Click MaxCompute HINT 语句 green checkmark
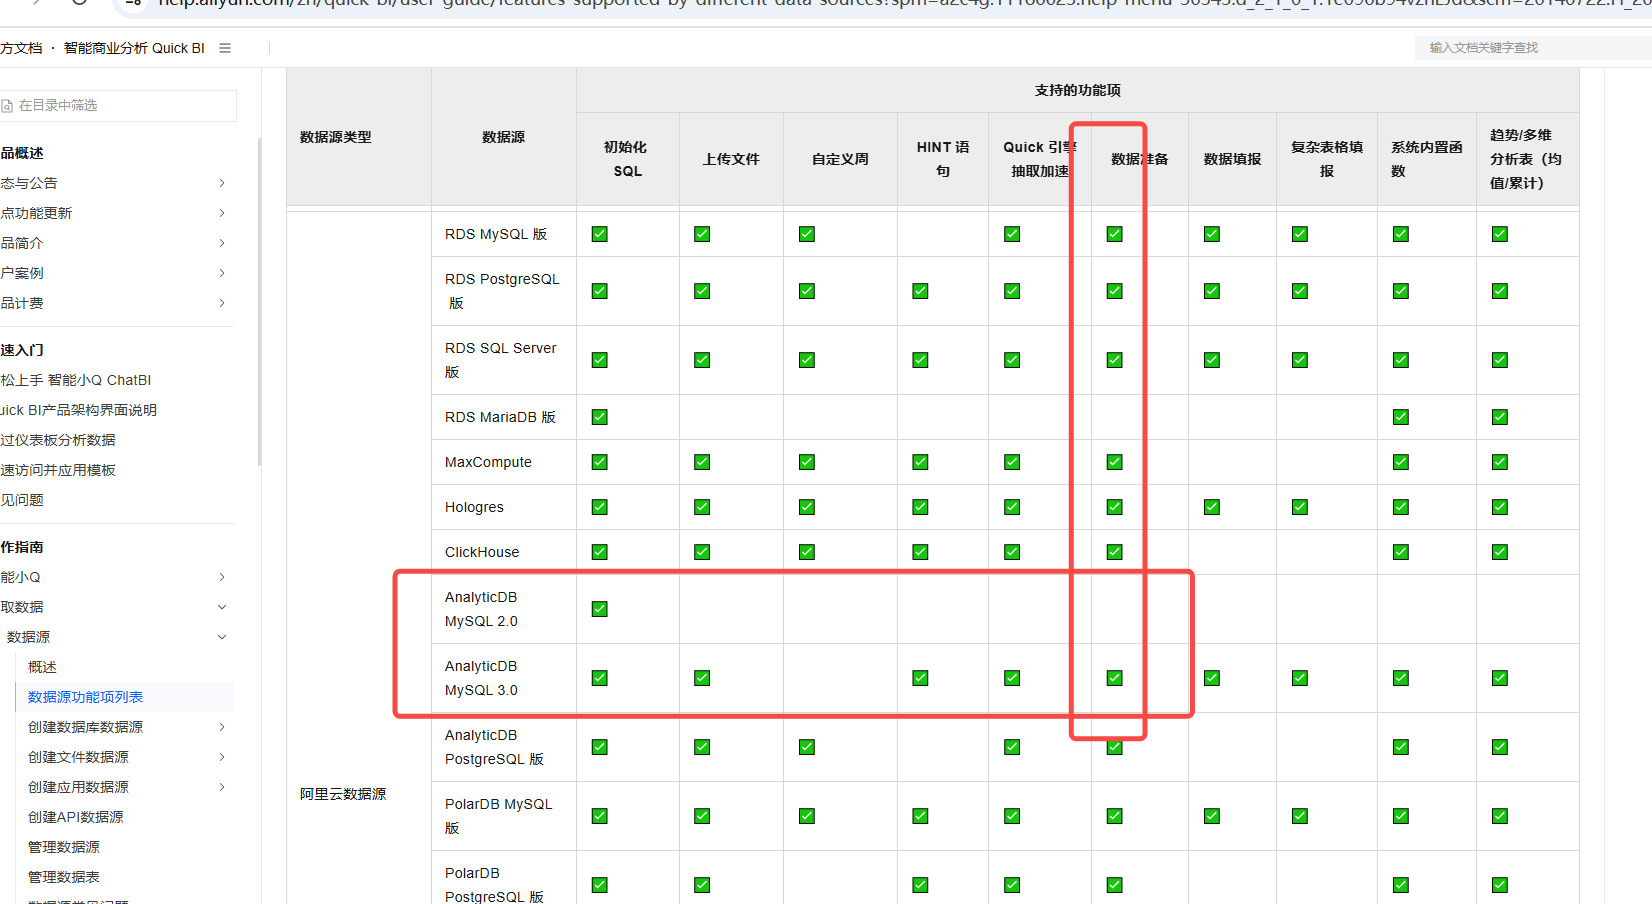Image resolution: width=1652 pixels, height=904 pixels. (x=920, y=462)
